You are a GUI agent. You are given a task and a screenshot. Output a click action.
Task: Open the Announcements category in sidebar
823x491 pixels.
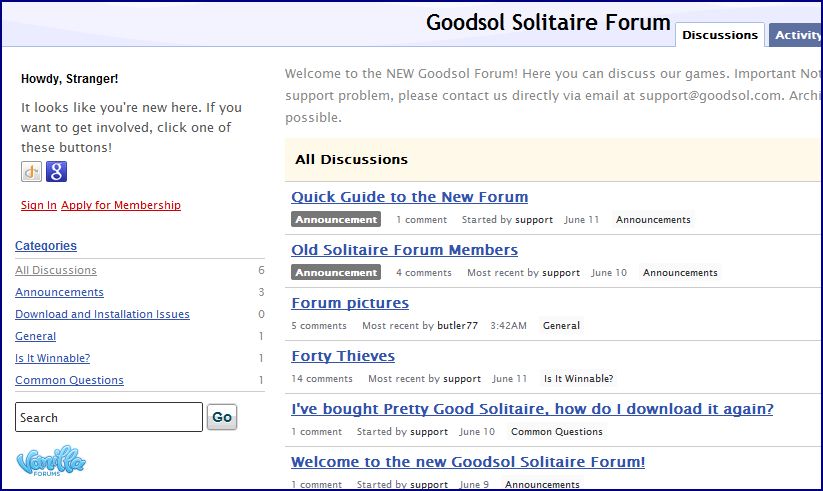pyautogui.click(x=59, y=292)
